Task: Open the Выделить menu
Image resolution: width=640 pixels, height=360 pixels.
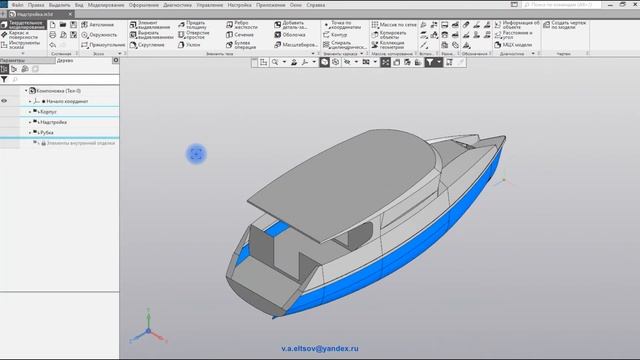Action: point(60,5)
